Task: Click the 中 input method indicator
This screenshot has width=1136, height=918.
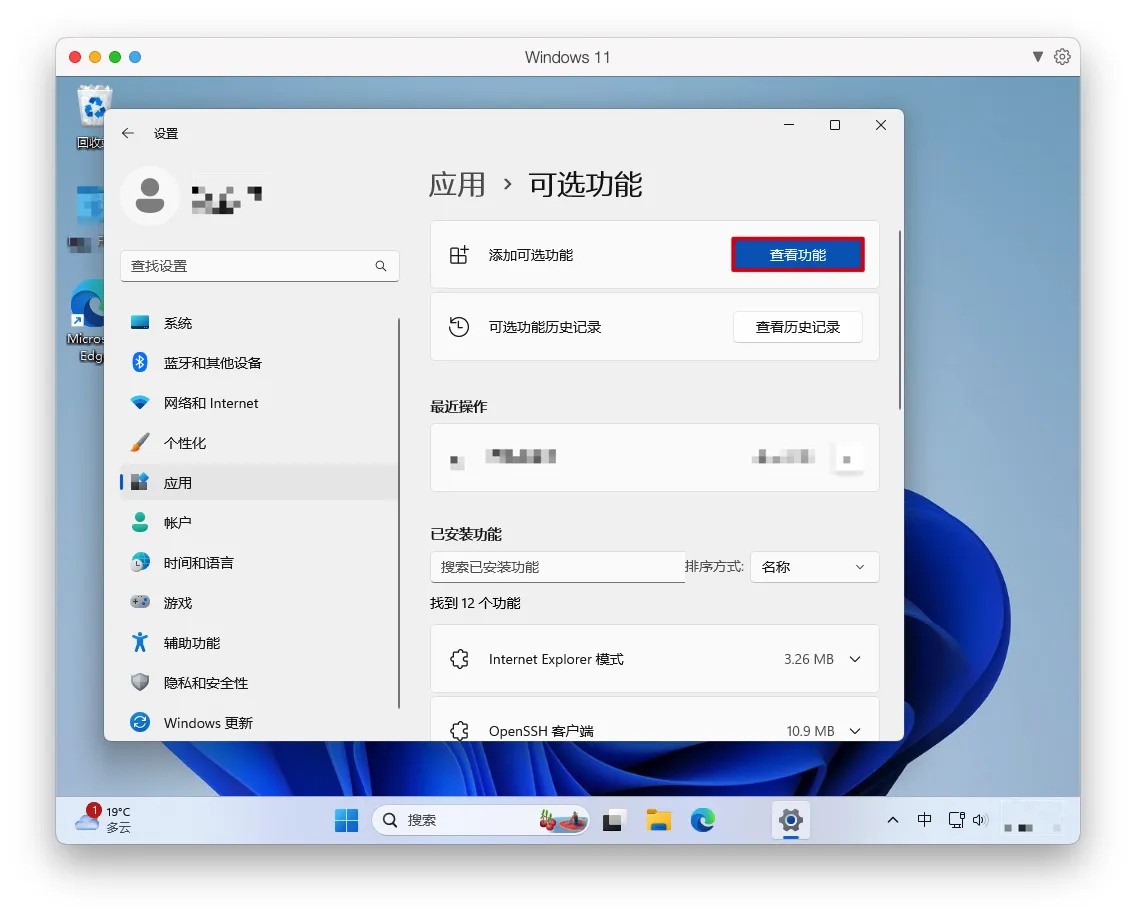Action: (924, 819)
